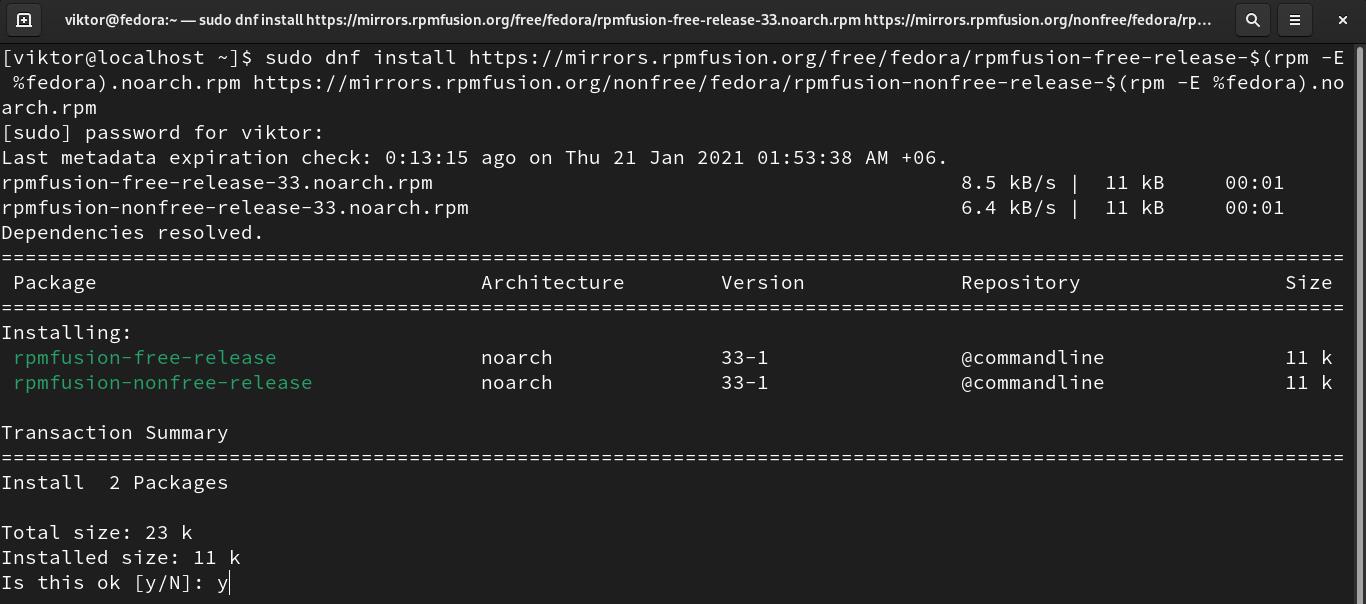Click the 'Install 2 Packages' line
The height and width of the screenshot is (604, 1366).
115,483
